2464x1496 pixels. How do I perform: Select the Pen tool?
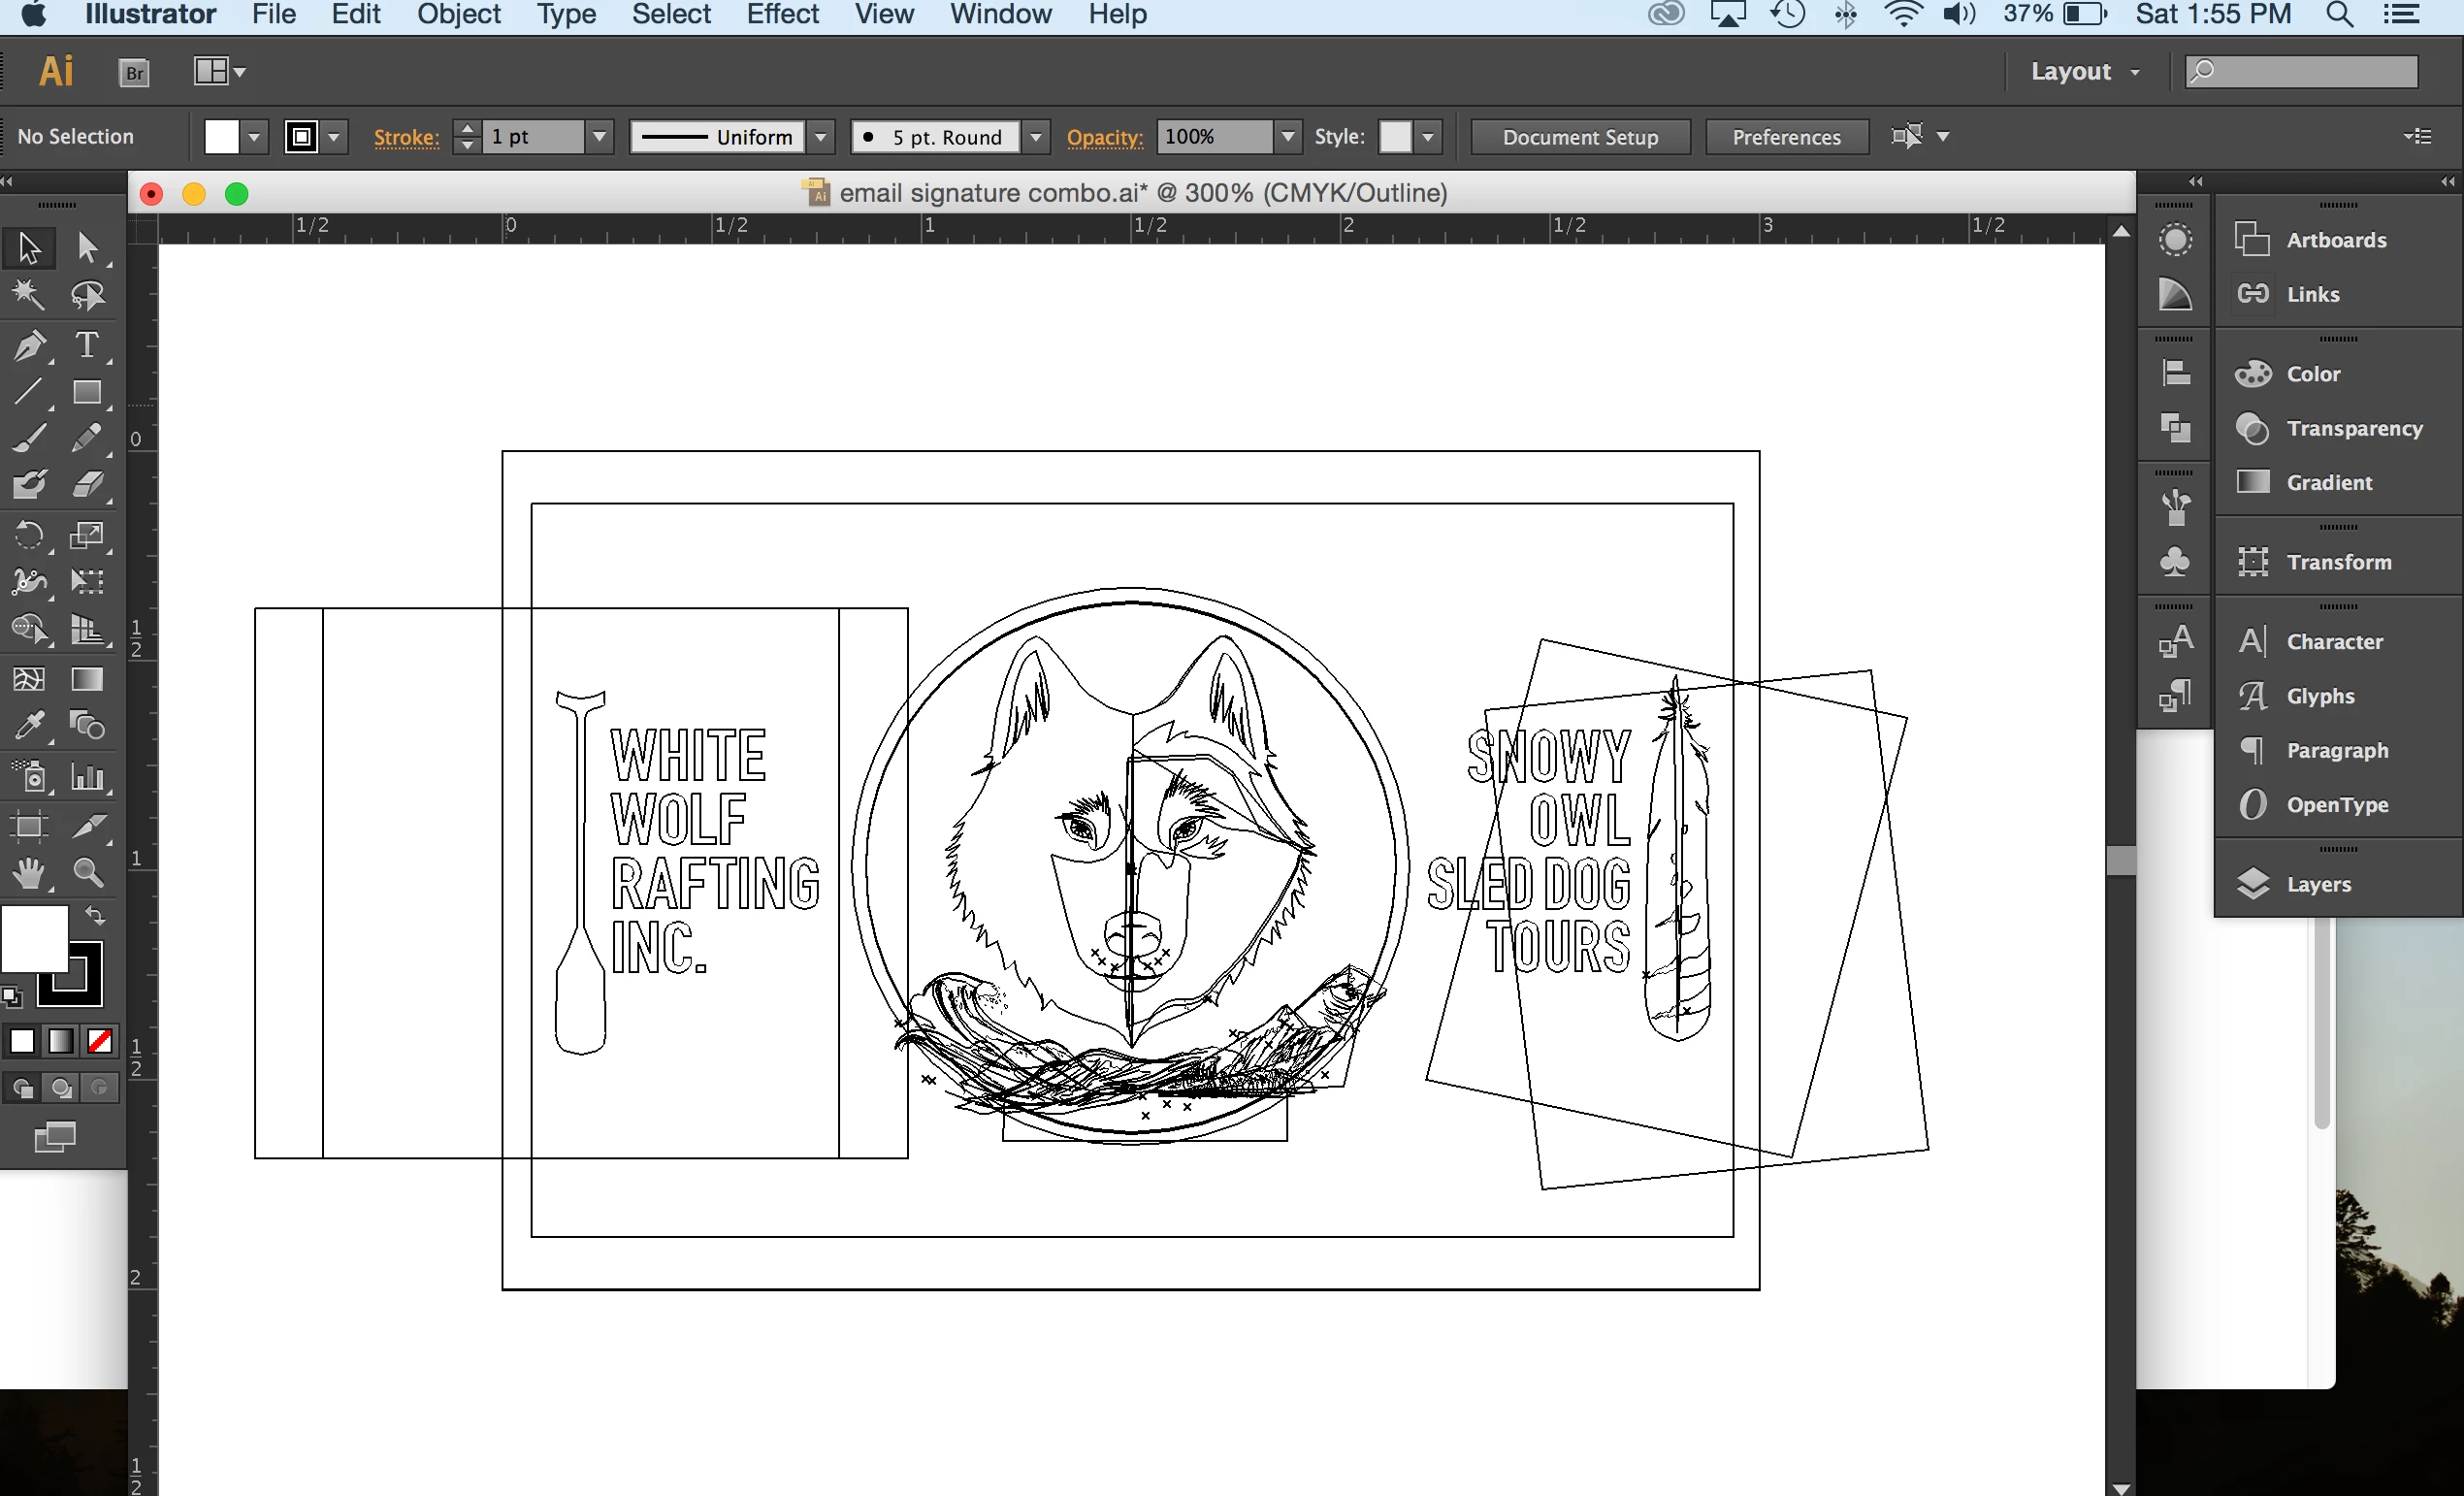[29, 346]
